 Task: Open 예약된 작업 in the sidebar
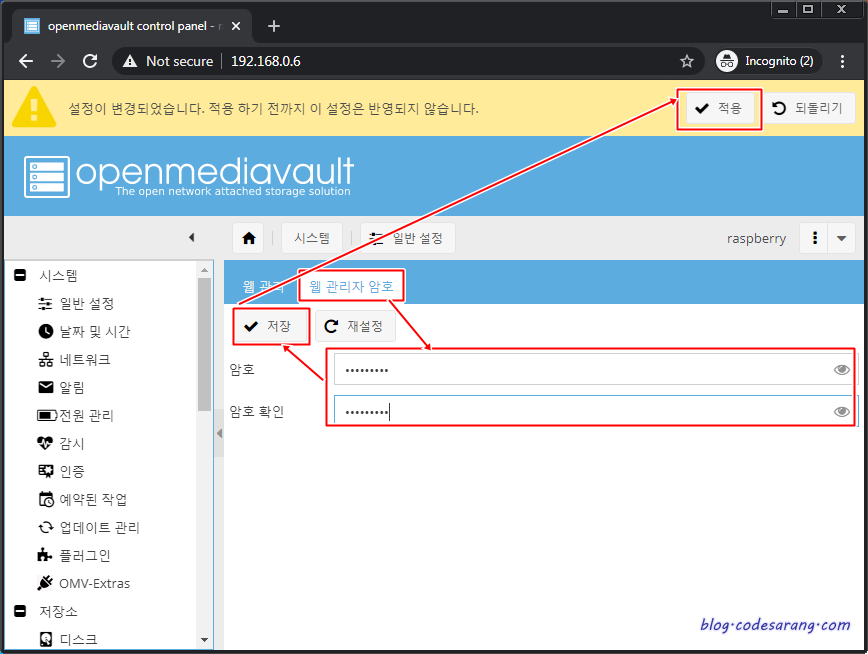coord(82,499)
